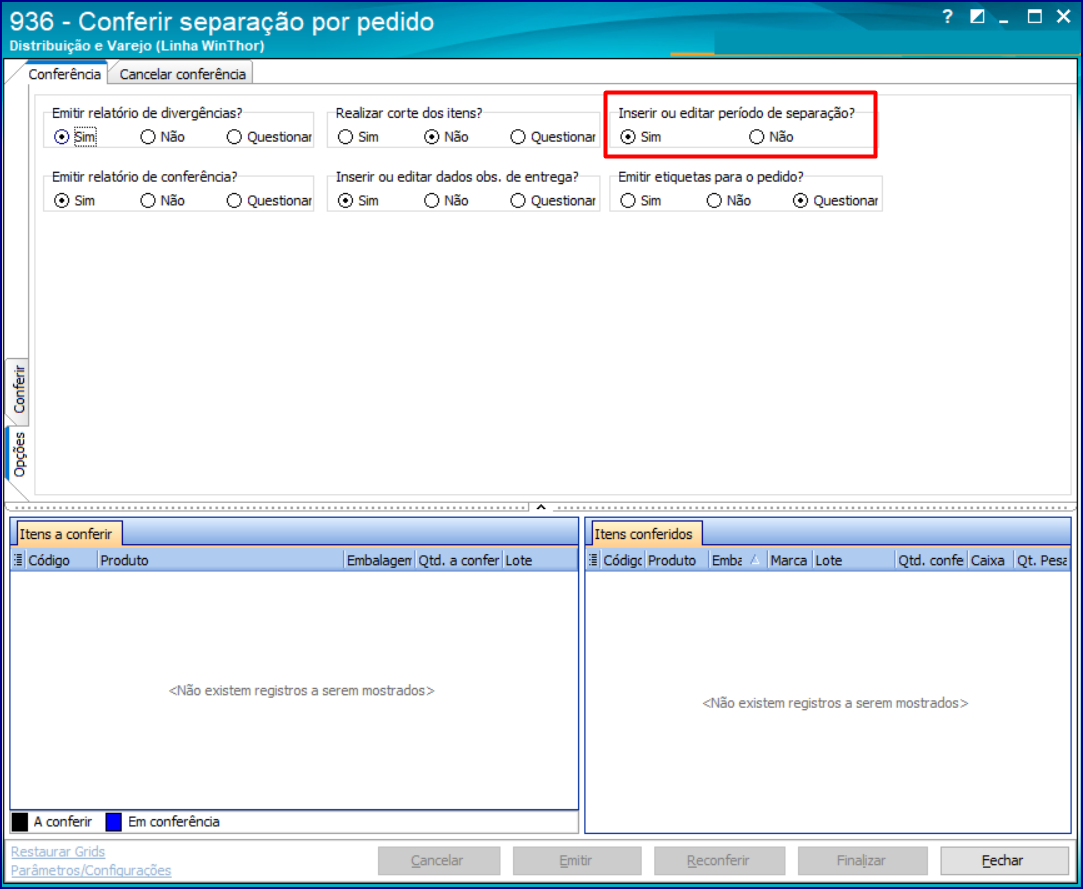Minimize the window
1083x889 pixels.
click(x=1005, y=19)
